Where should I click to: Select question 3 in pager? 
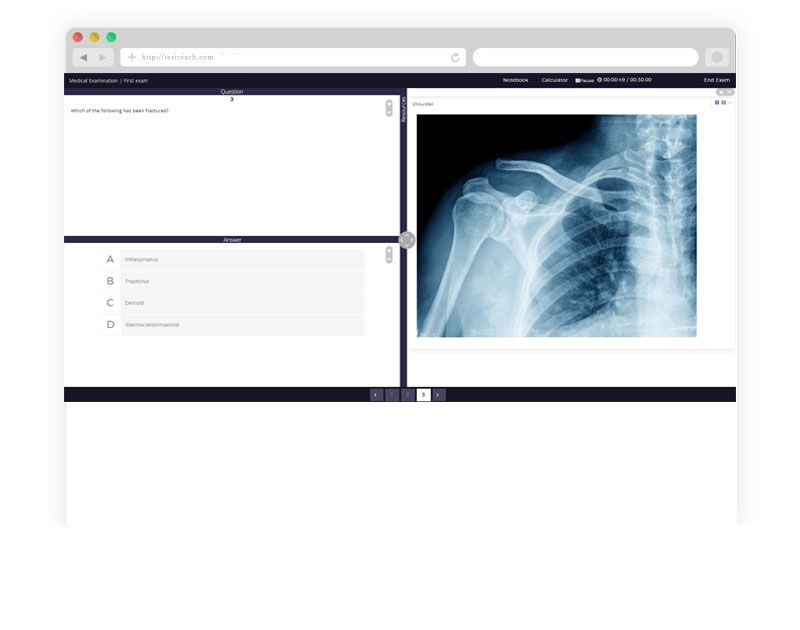tap(423, 395)
